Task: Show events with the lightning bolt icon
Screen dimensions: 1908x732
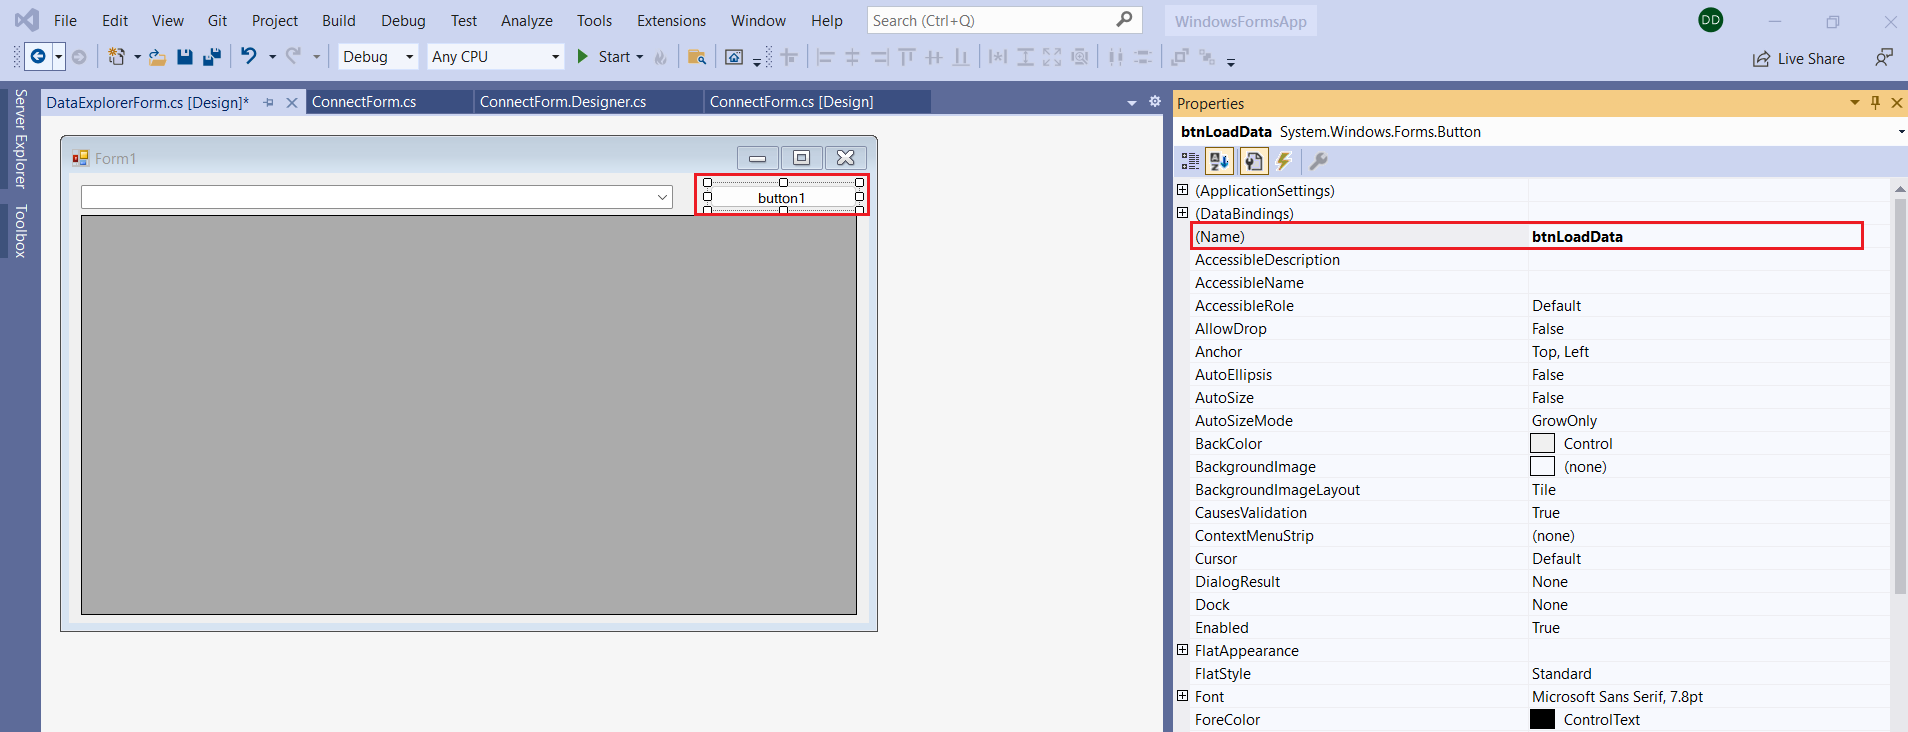Action: pos(1284,161)
